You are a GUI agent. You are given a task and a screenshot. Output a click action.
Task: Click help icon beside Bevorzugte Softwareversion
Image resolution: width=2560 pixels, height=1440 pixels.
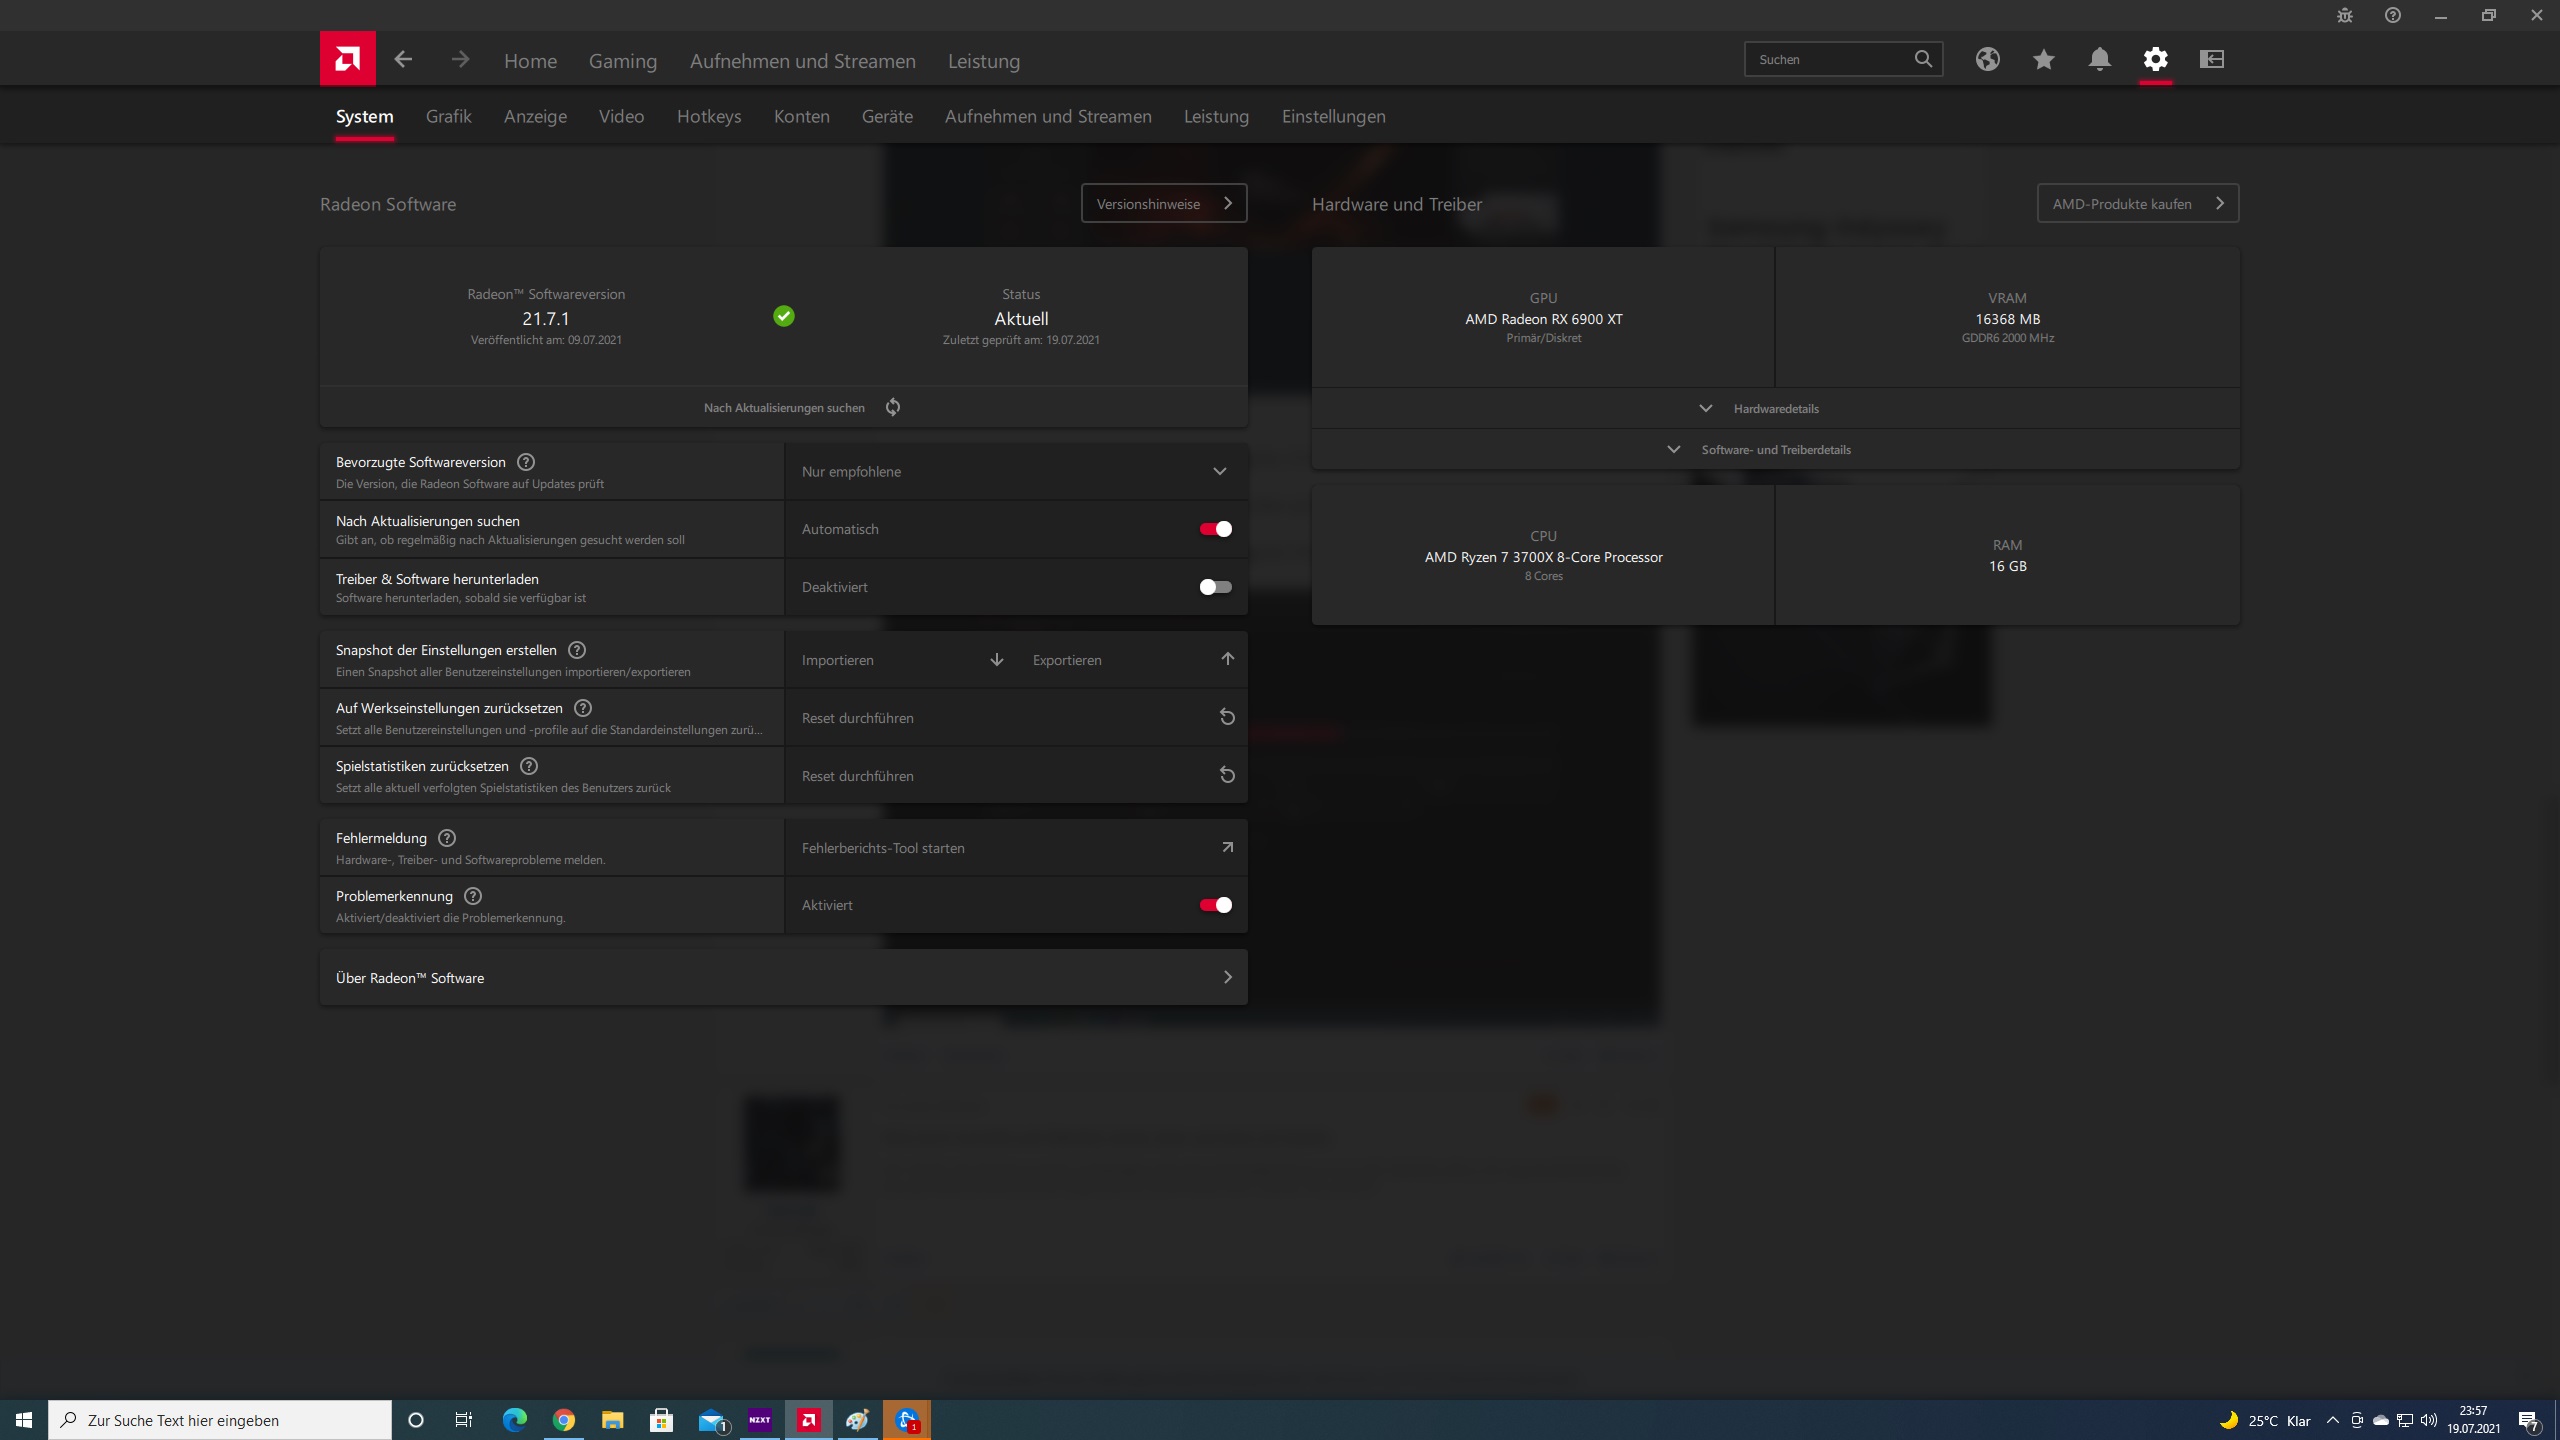[x=526, y=462]
